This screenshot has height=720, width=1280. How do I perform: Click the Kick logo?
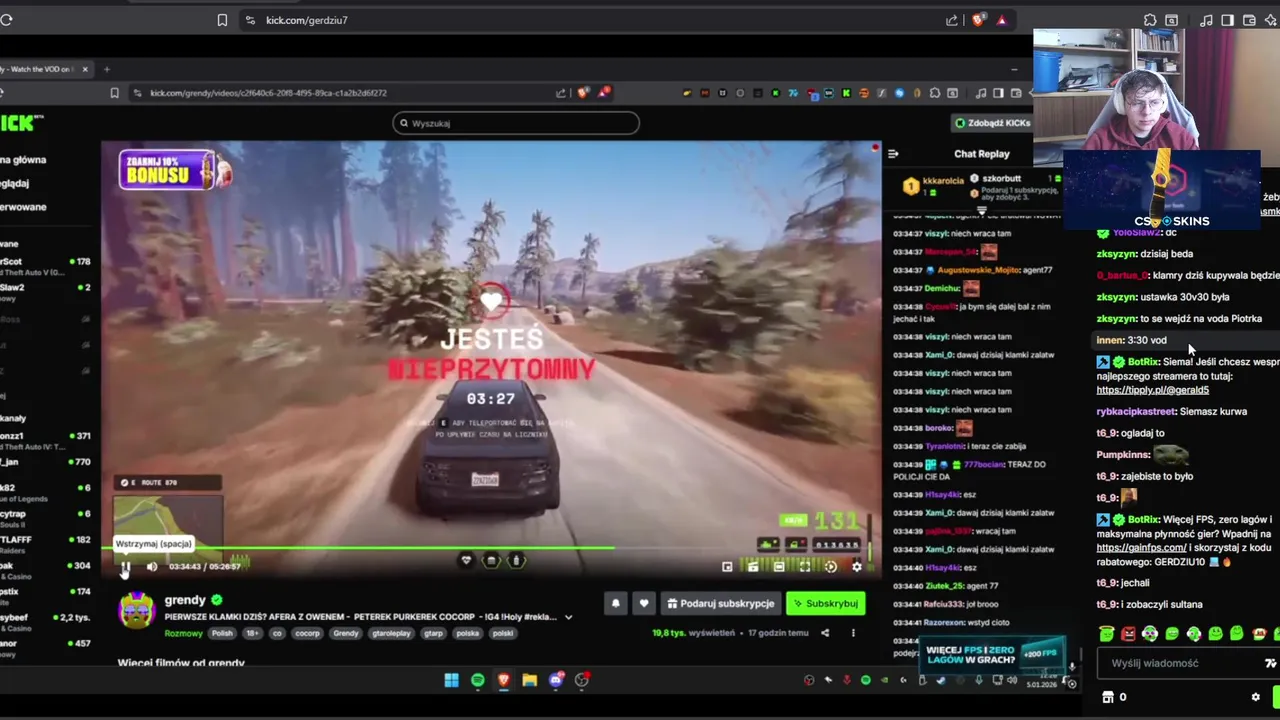pyautogui.click(x=22, y=123)
